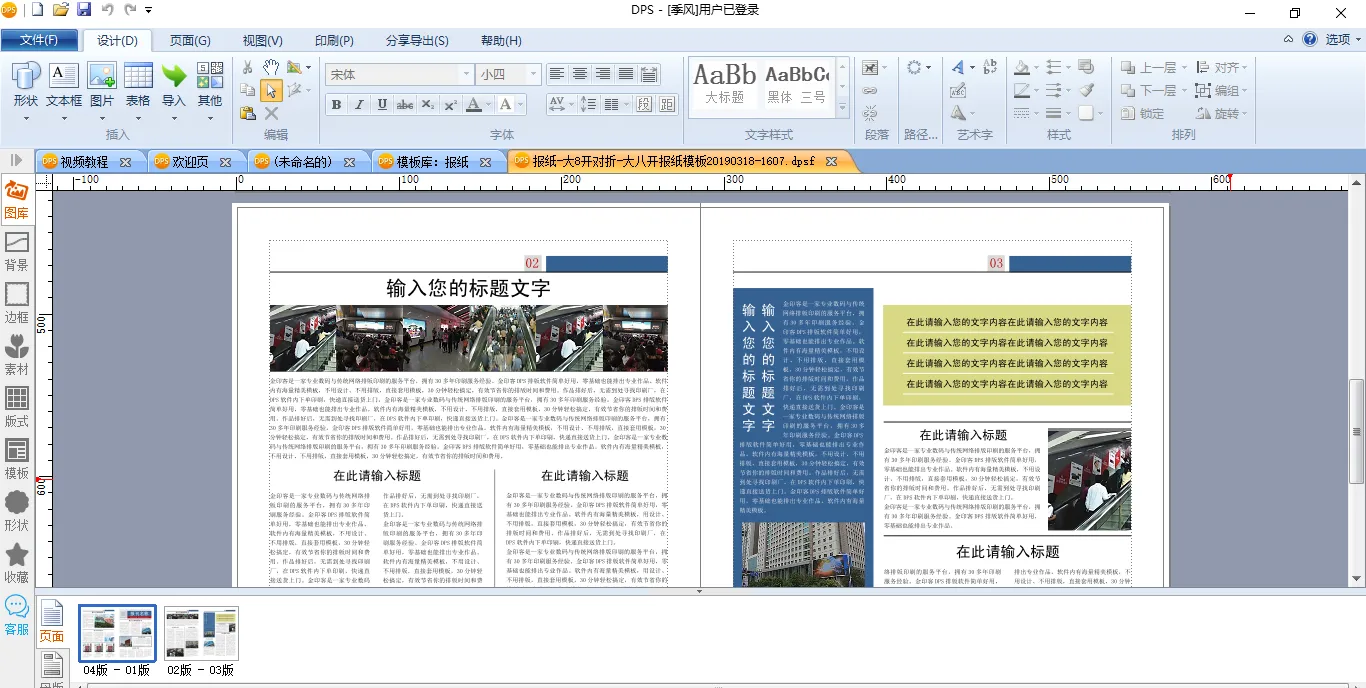
Task: Open the 宋体 font family dropdown
Action: tap(466, 75)
